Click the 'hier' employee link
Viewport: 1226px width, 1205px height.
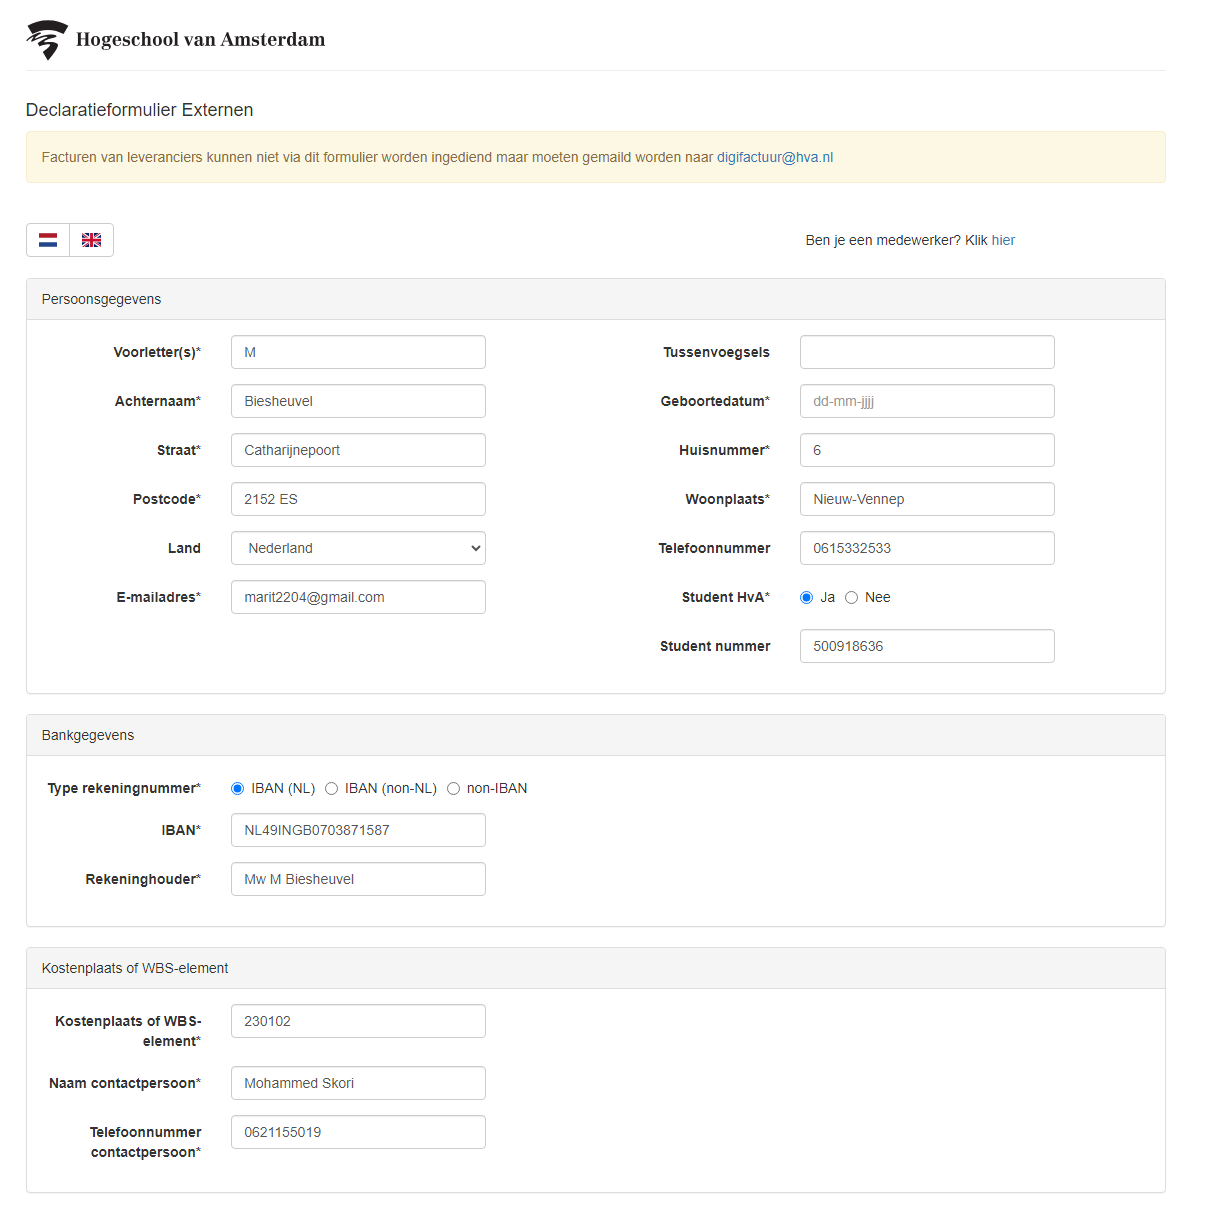1003,240
